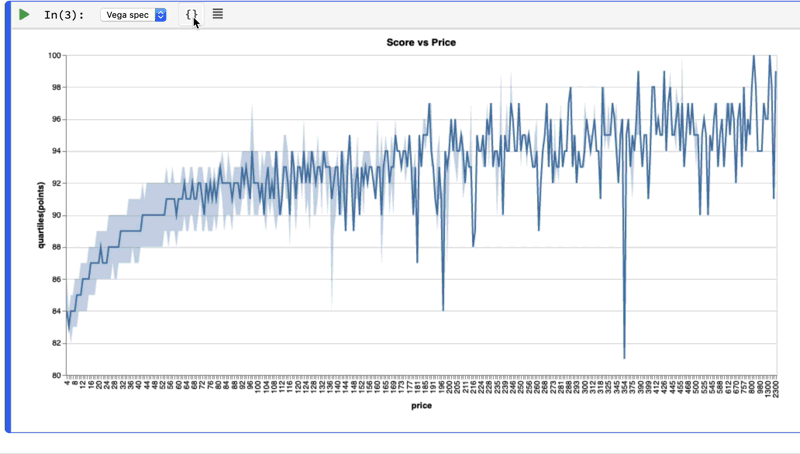Click the 82 tick label on y-axis
The image size is (800, 454).
(56, 344)
